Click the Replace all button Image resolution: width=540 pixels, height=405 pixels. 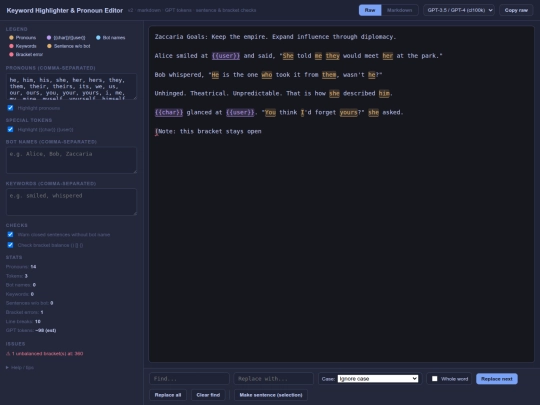[x=168, y=395]
